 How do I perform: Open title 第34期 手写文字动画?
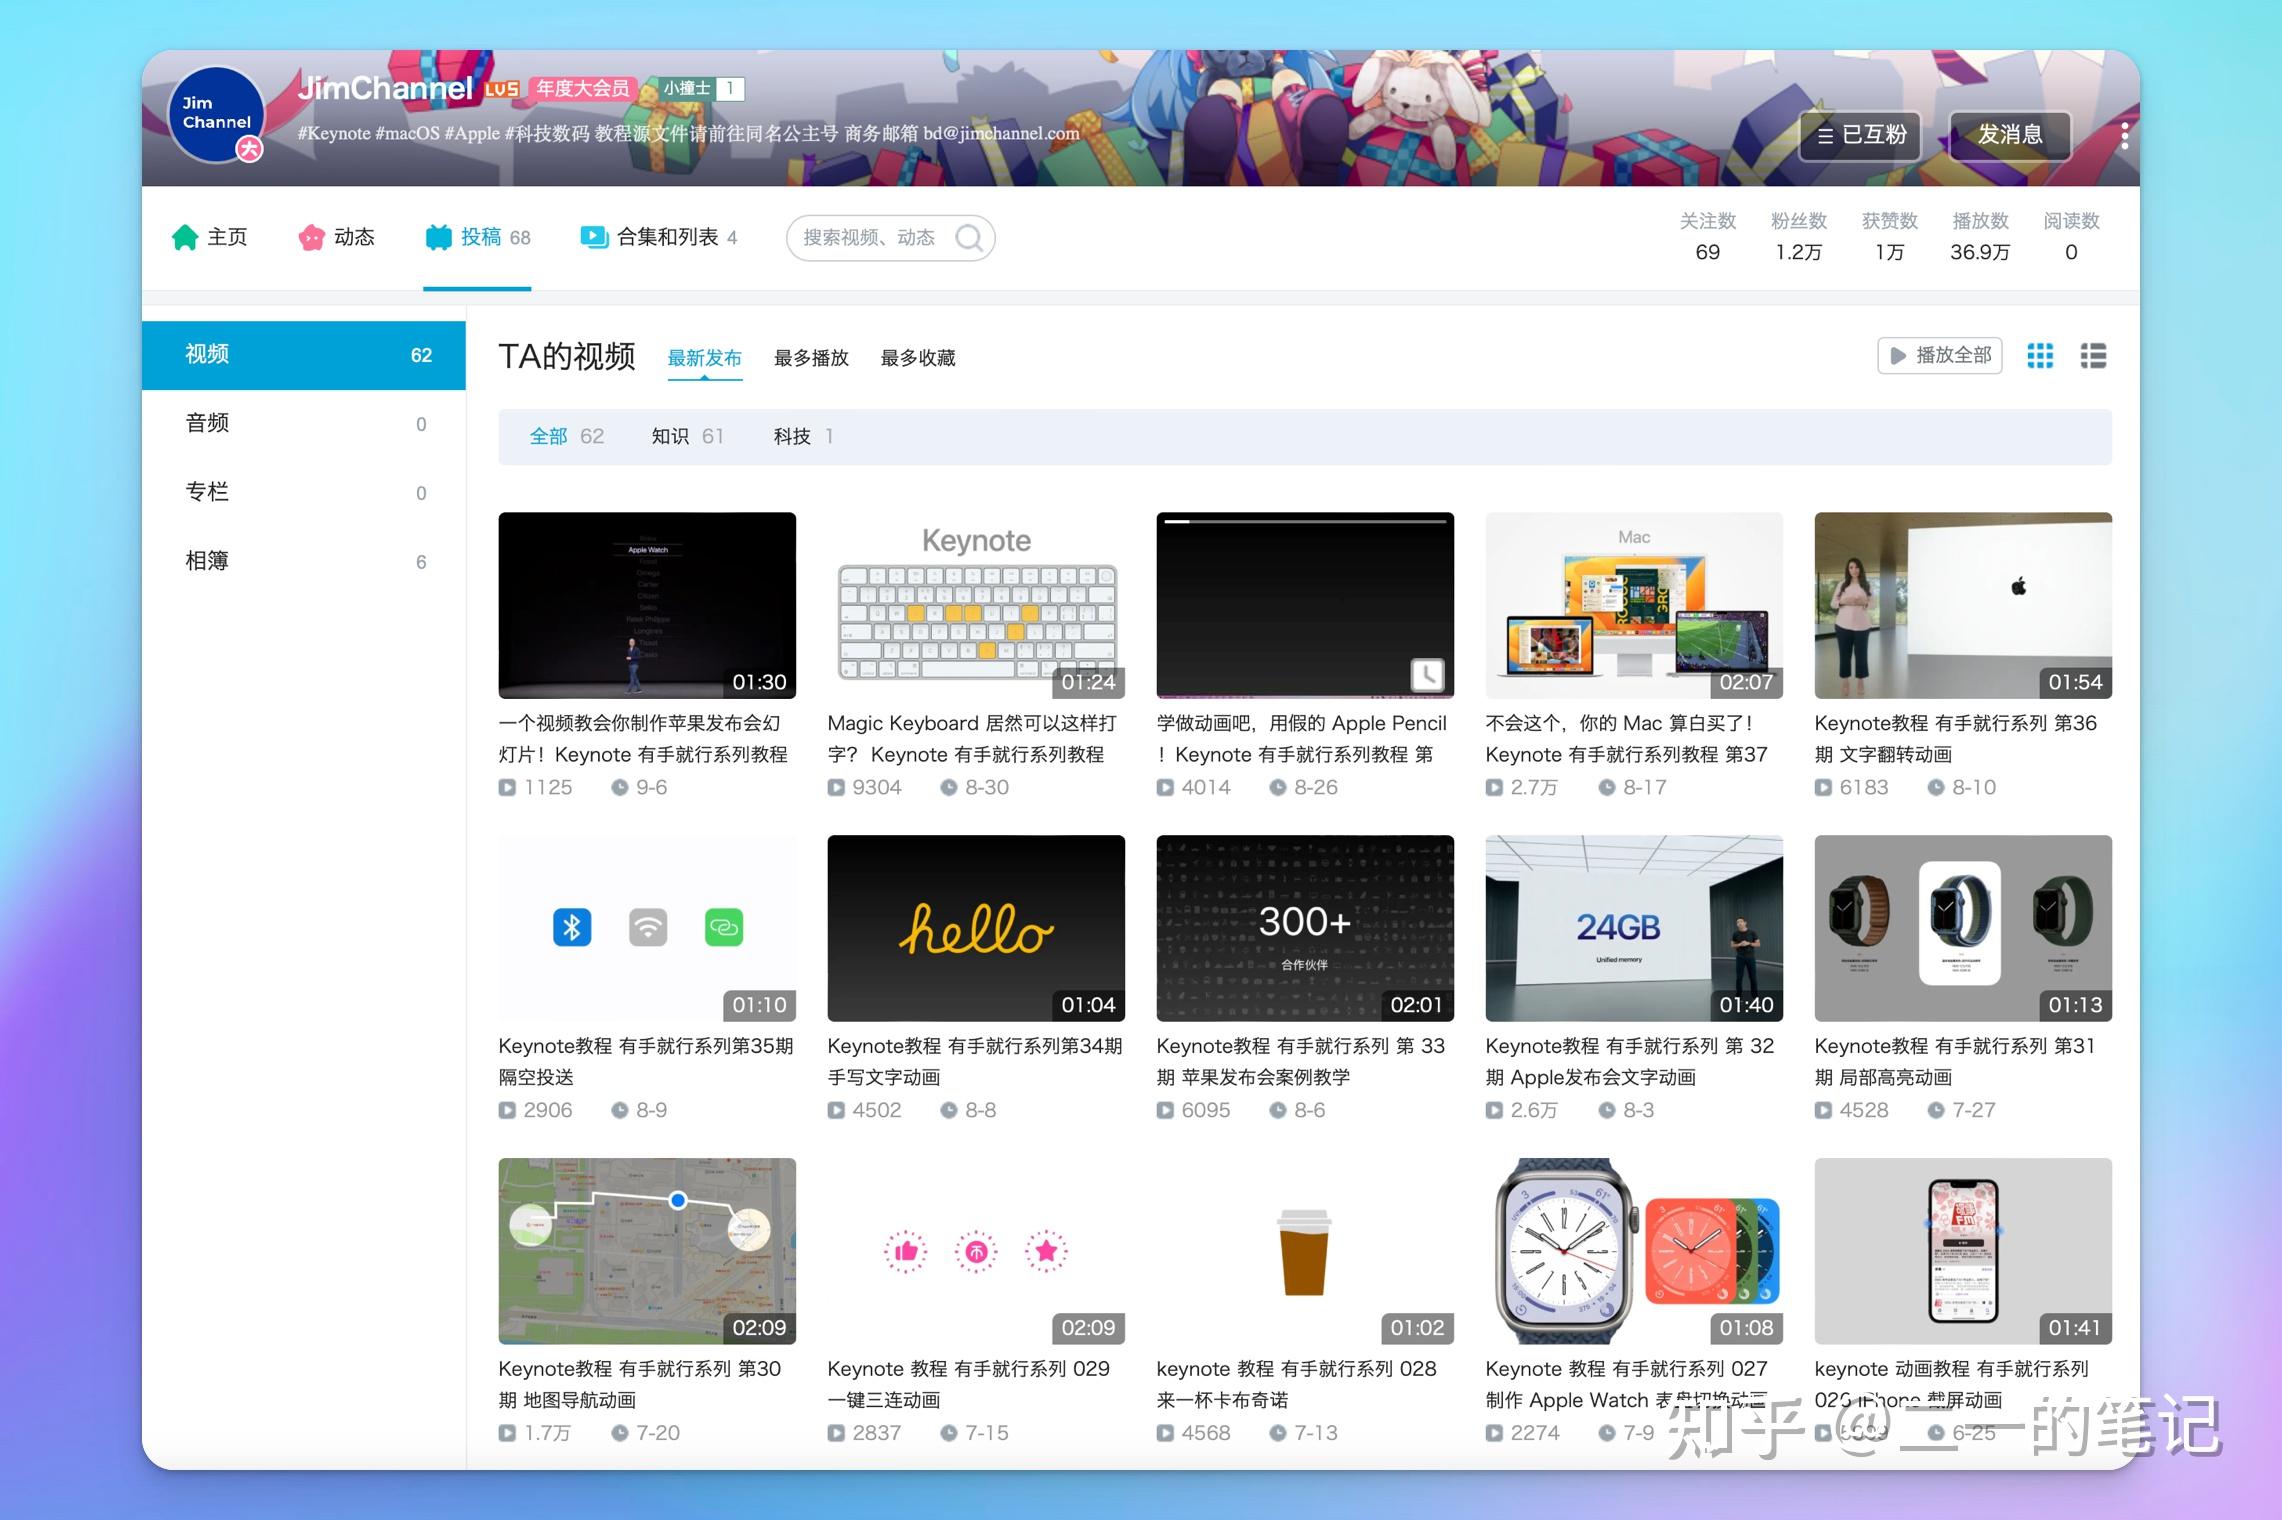coord(975,1062)
